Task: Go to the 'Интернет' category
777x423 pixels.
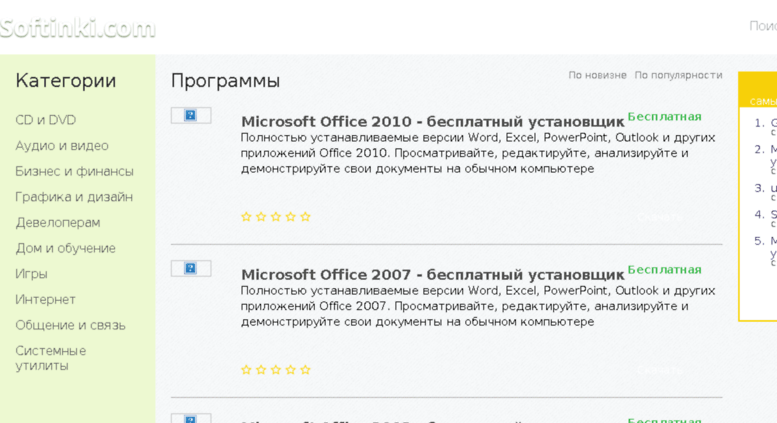Action: [46, 300]
